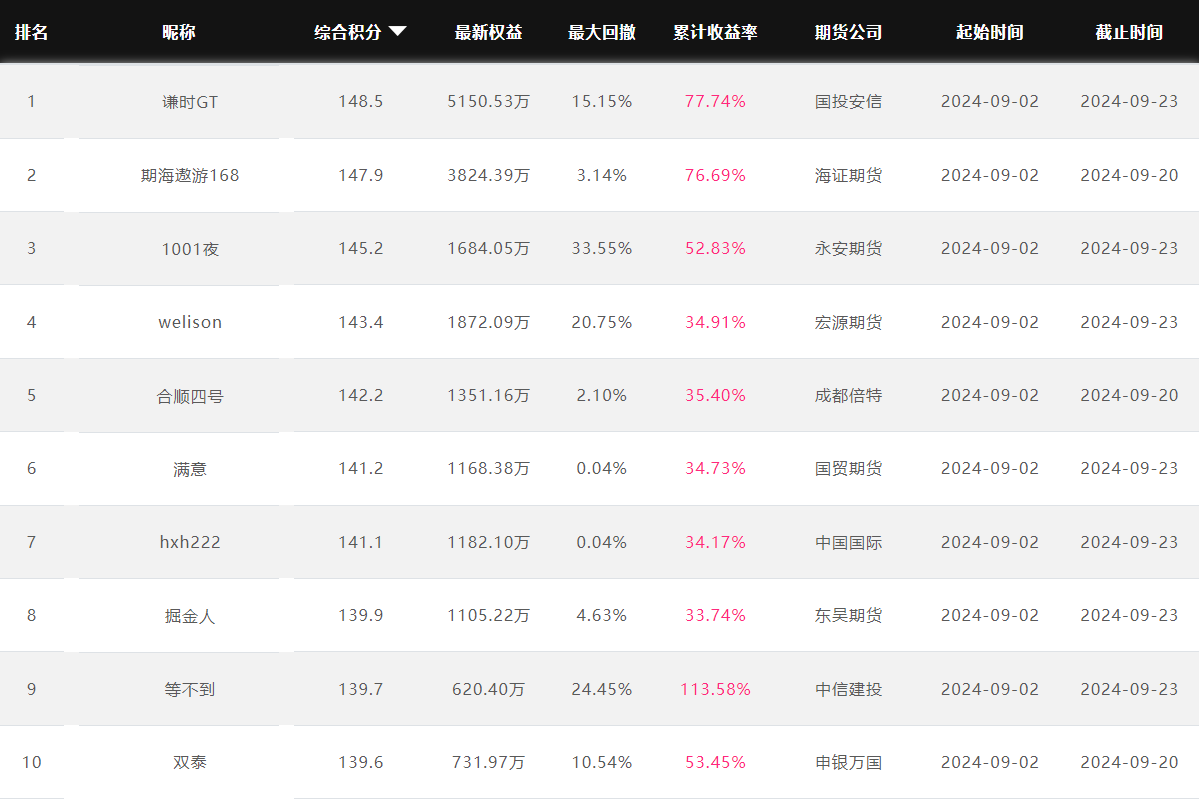Viewport: 1199px width, 799px height.
Task: Click futures company 宏源期货
Action: tap(848, 322)
